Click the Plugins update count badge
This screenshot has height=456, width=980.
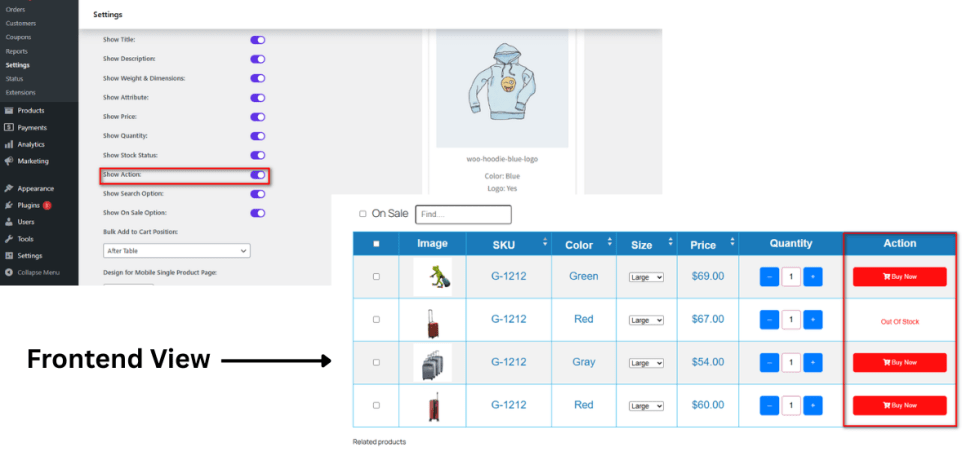click(x=47, y=205)
